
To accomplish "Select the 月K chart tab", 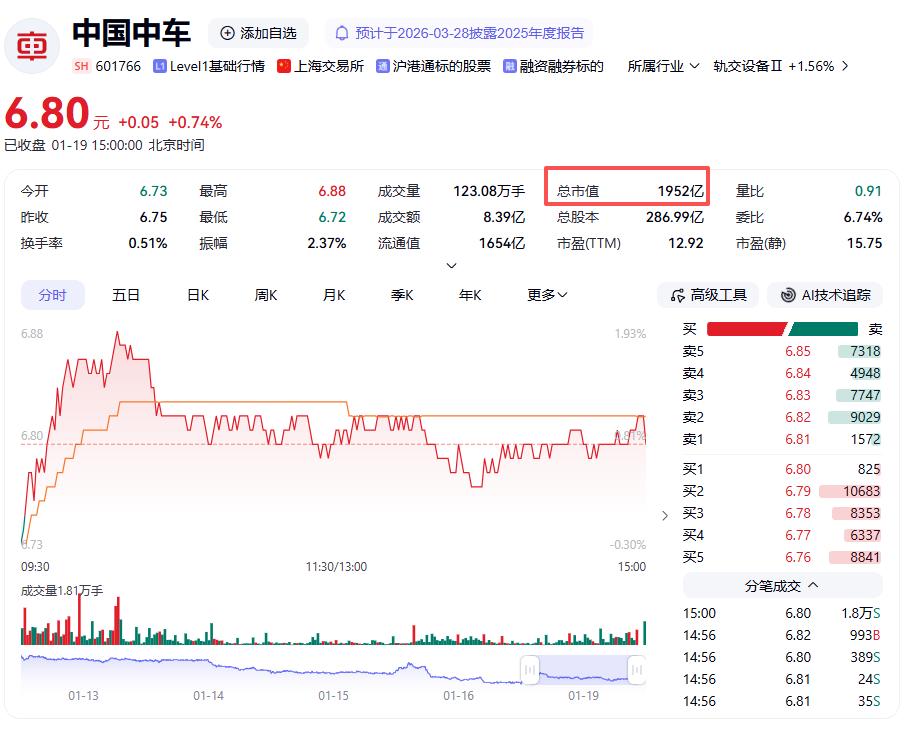I will [334, 295].
